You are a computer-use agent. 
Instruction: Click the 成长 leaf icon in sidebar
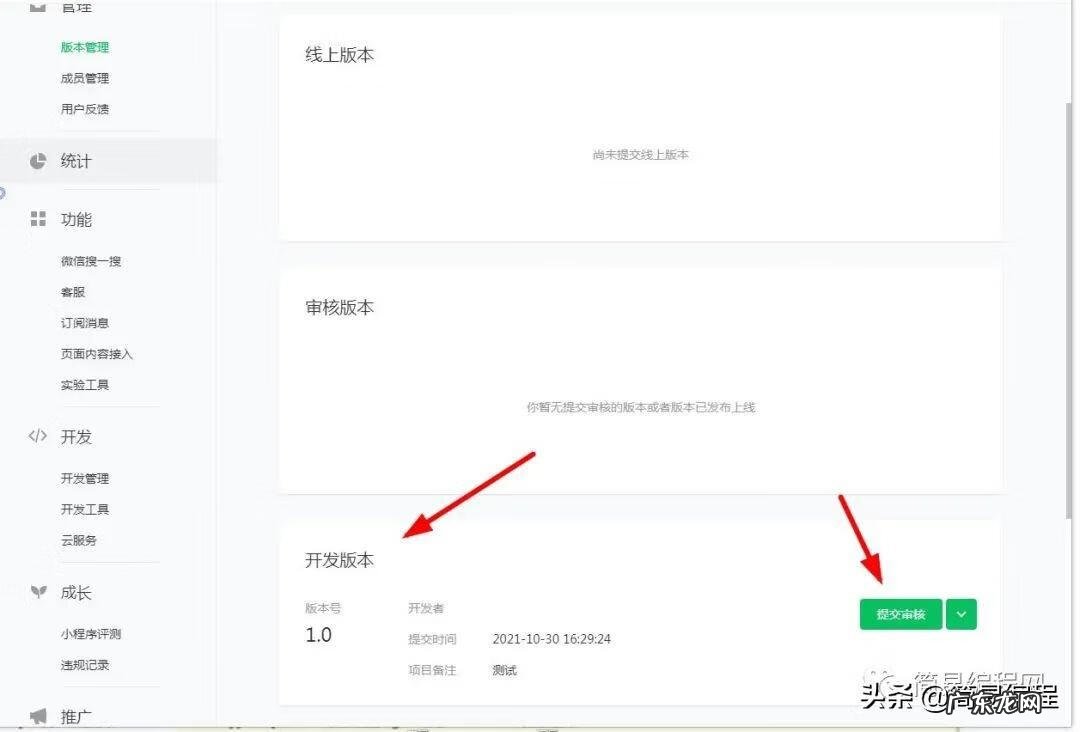coord(38,592)
